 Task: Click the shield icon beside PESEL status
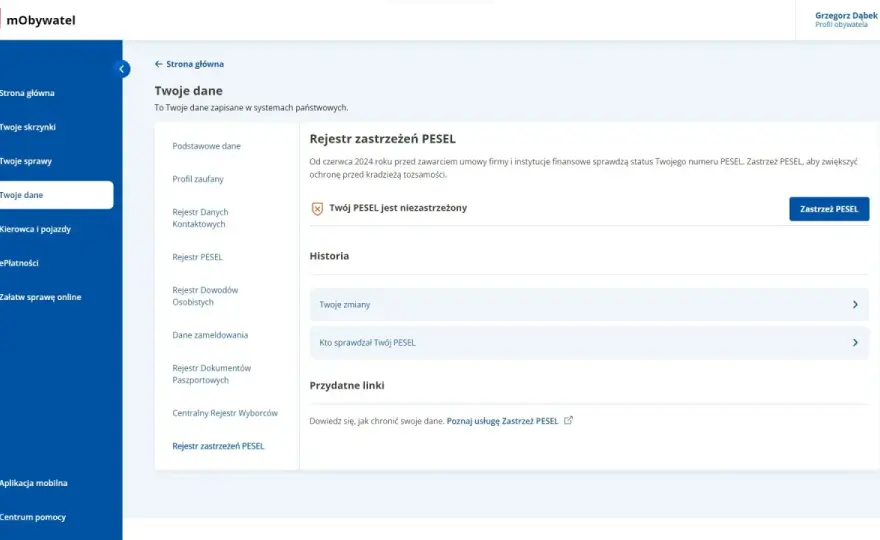317,209
